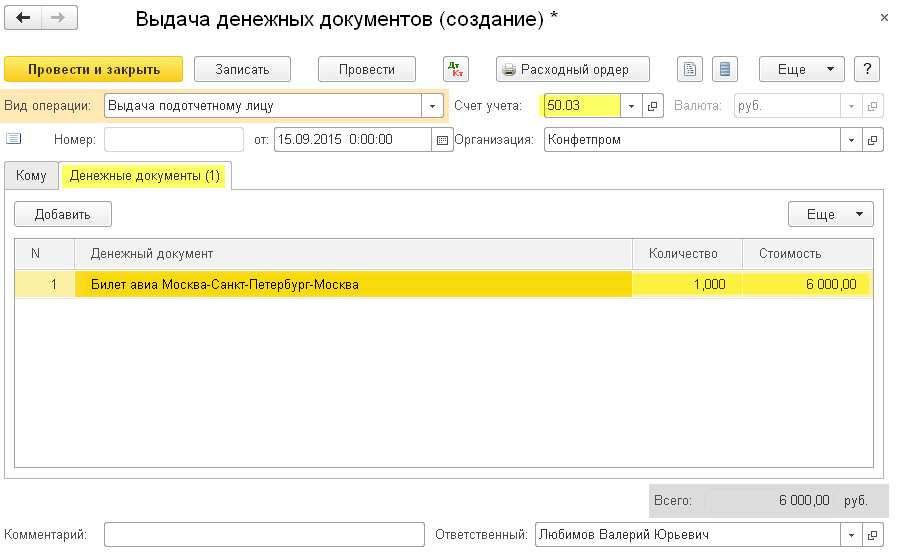Show Дт/Кт accounting entries icon

coord(456,69)
